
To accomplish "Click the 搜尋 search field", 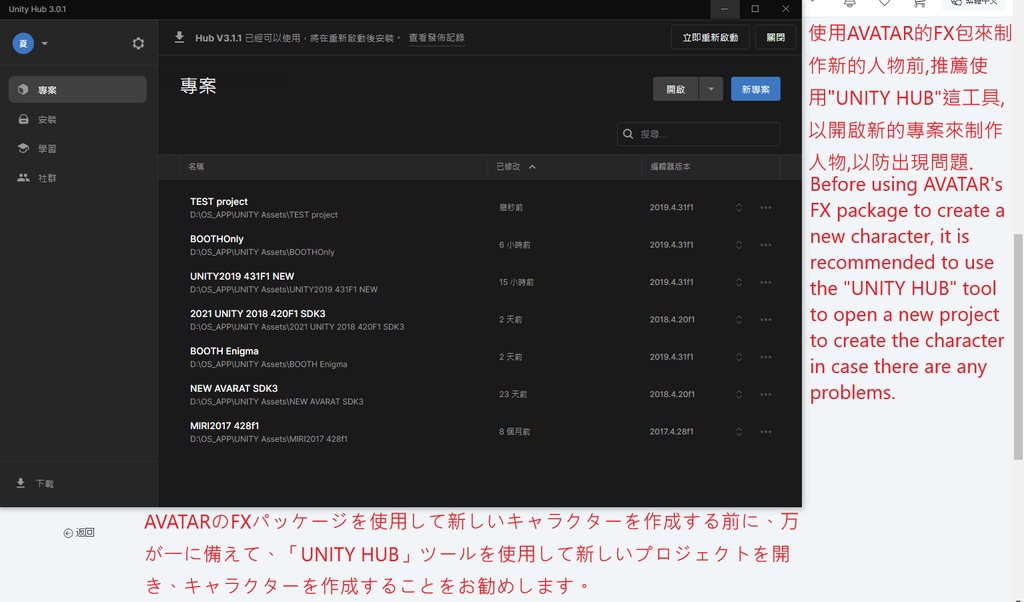I will click(700, 133).
